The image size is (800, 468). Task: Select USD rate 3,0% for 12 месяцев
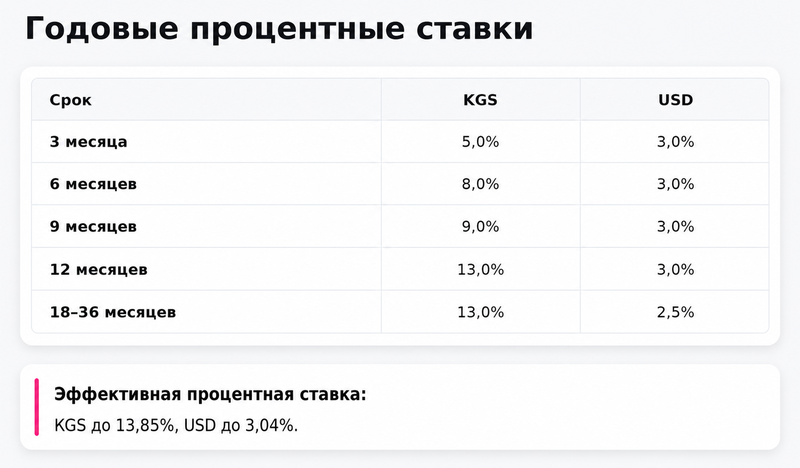(x=676, y=269)
